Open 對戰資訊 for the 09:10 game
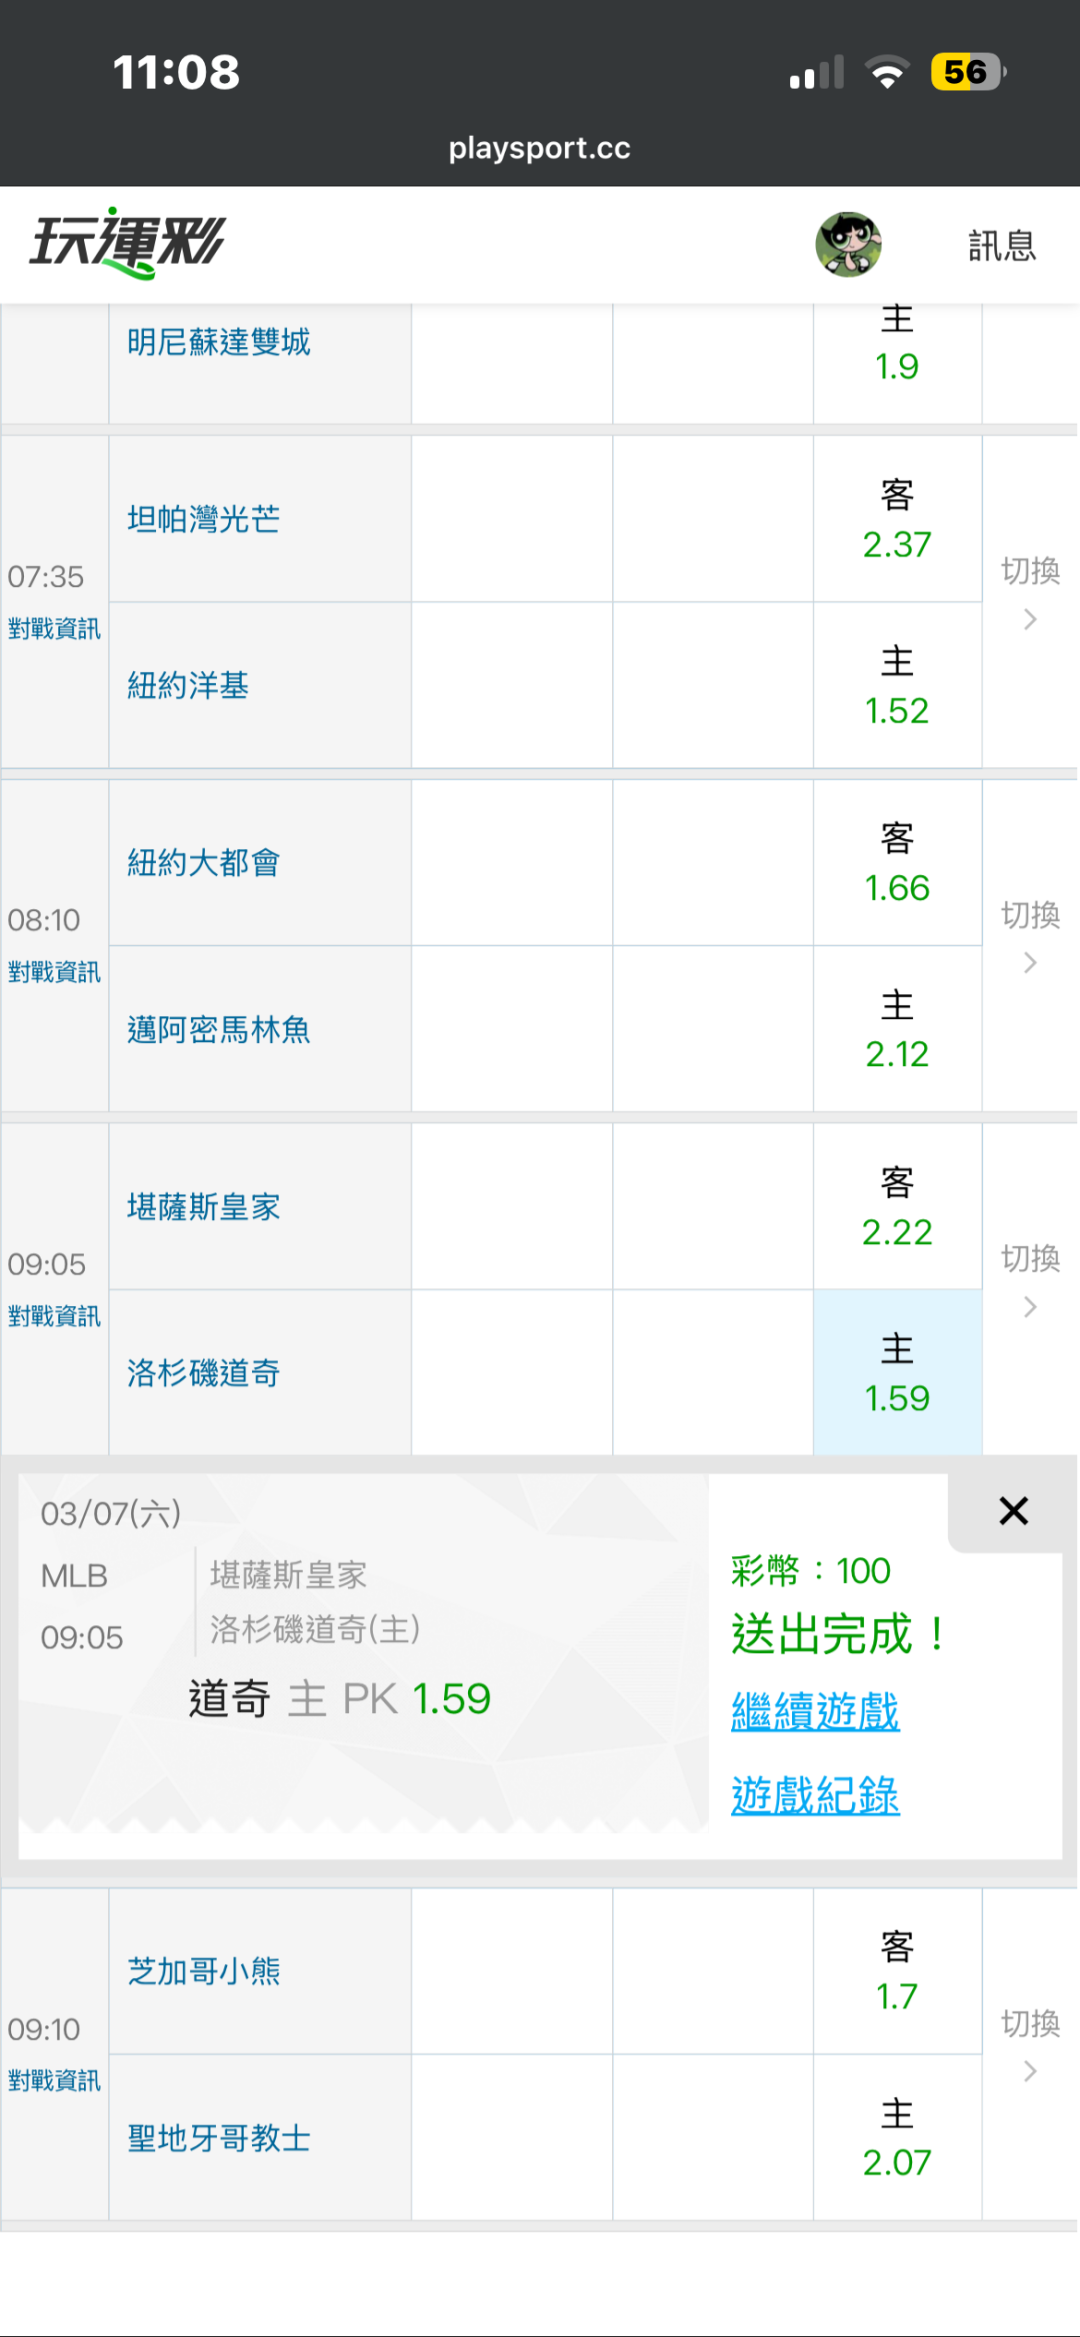This screenshot has width=1080, height=2337. click(x=54, y=2081)
